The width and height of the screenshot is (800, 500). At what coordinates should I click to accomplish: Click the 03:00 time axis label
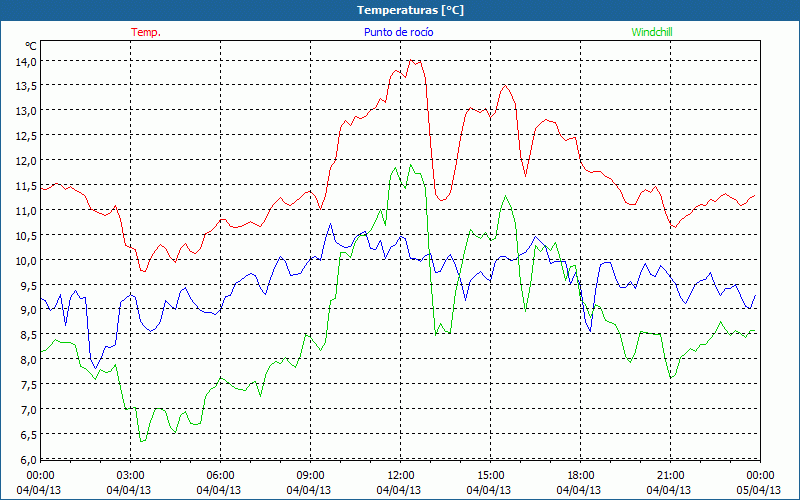pos(131,475)
